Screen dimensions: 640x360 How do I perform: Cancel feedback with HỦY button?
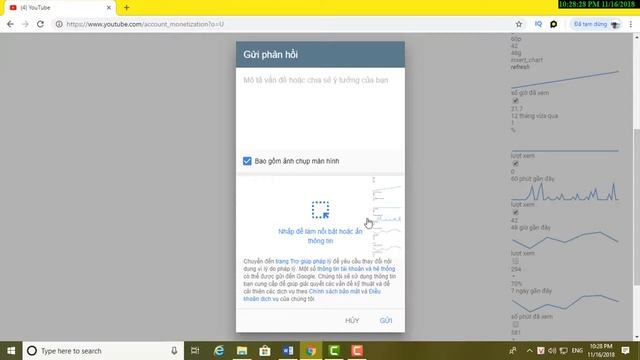tap(352, 320)
